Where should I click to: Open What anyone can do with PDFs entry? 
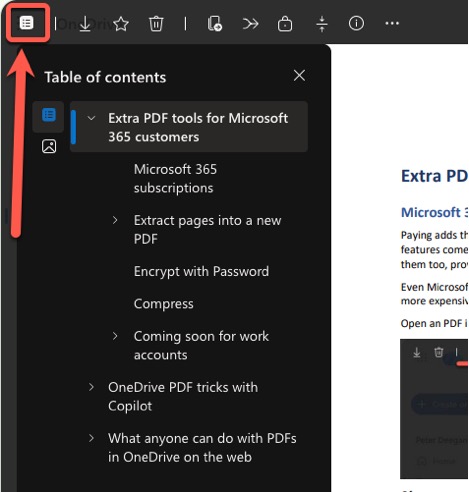tap(202, 447)
